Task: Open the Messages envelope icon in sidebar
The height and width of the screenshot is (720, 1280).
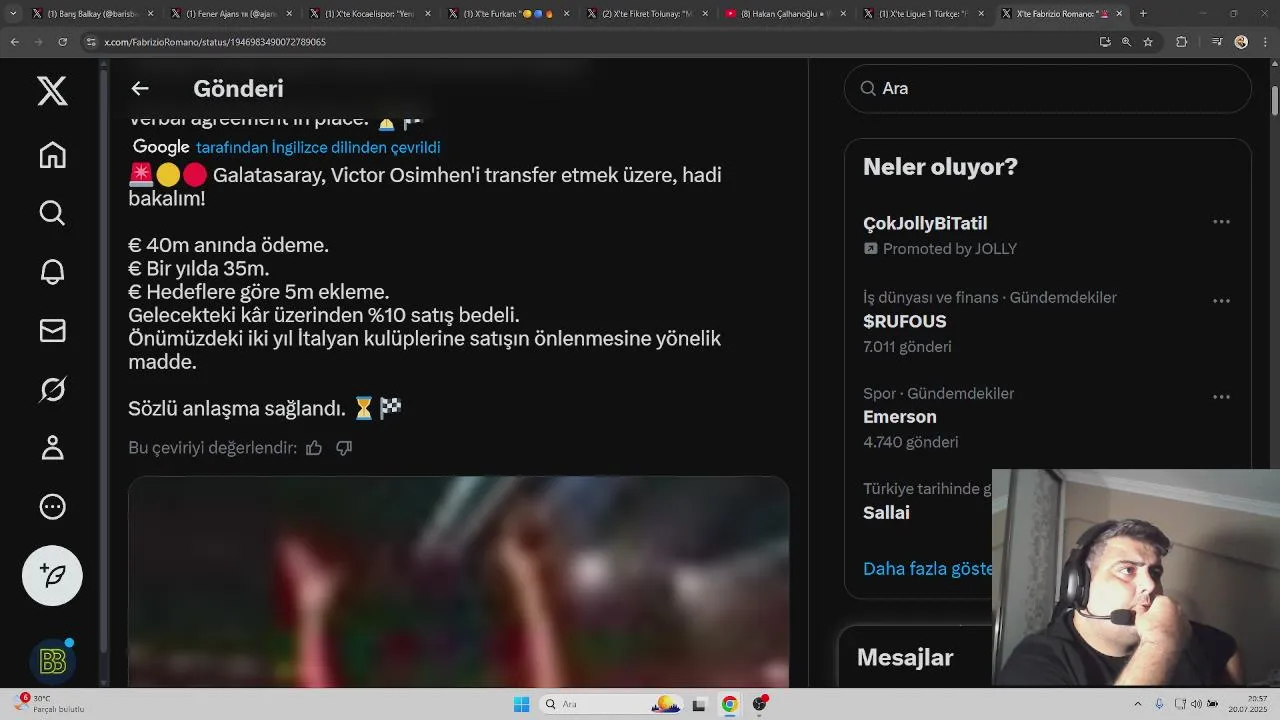Action: click(52, 331)
